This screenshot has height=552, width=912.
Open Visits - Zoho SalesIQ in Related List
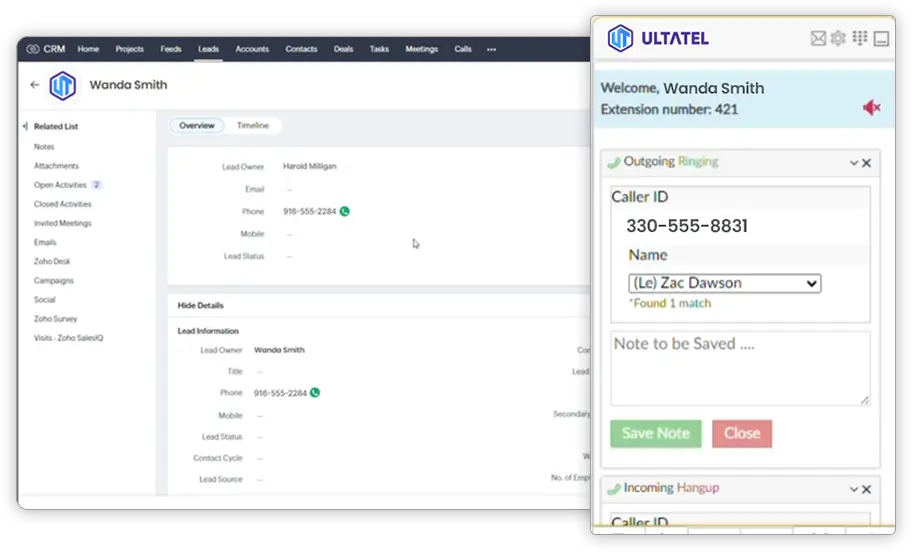pyautogui.click(x=69, y=339)
